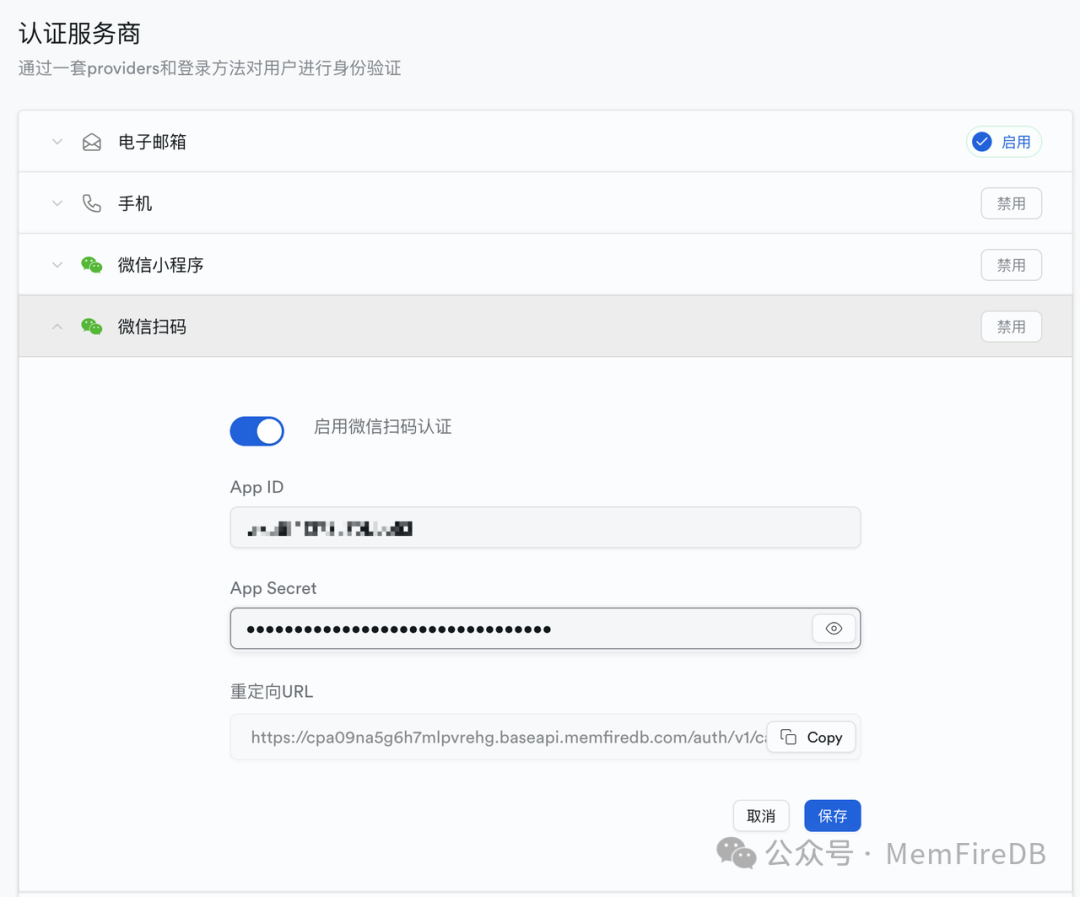This screenshot has width=1080, height=897.
Task: Save settings with 保存 button
Action: (833, 816)
